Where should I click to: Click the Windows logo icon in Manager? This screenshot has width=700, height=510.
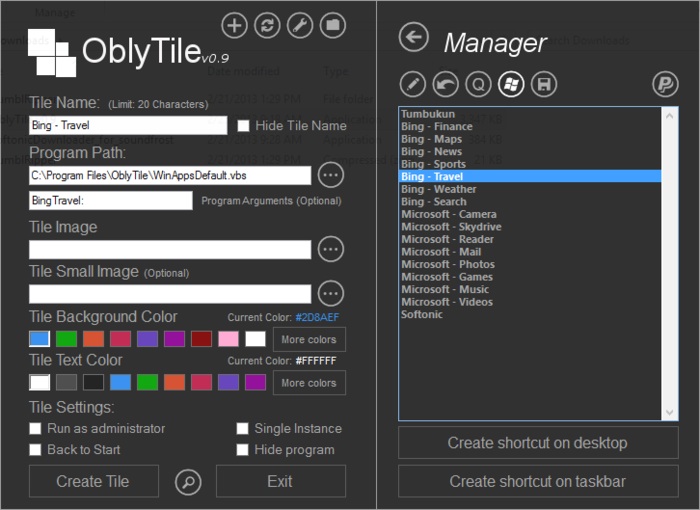pos(511,85)
